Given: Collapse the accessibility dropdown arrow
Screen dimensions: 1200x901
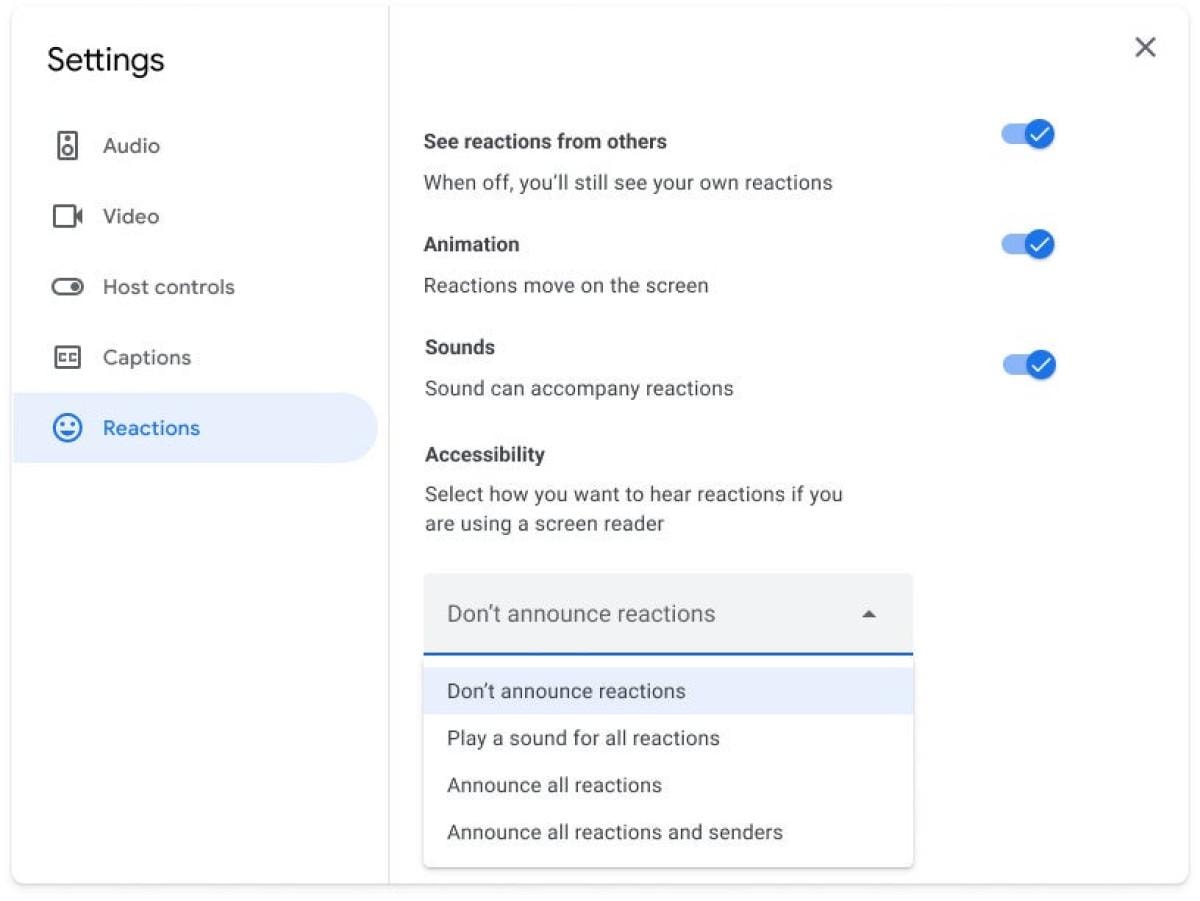Looking at the screenshot, I should click(869, 614).
